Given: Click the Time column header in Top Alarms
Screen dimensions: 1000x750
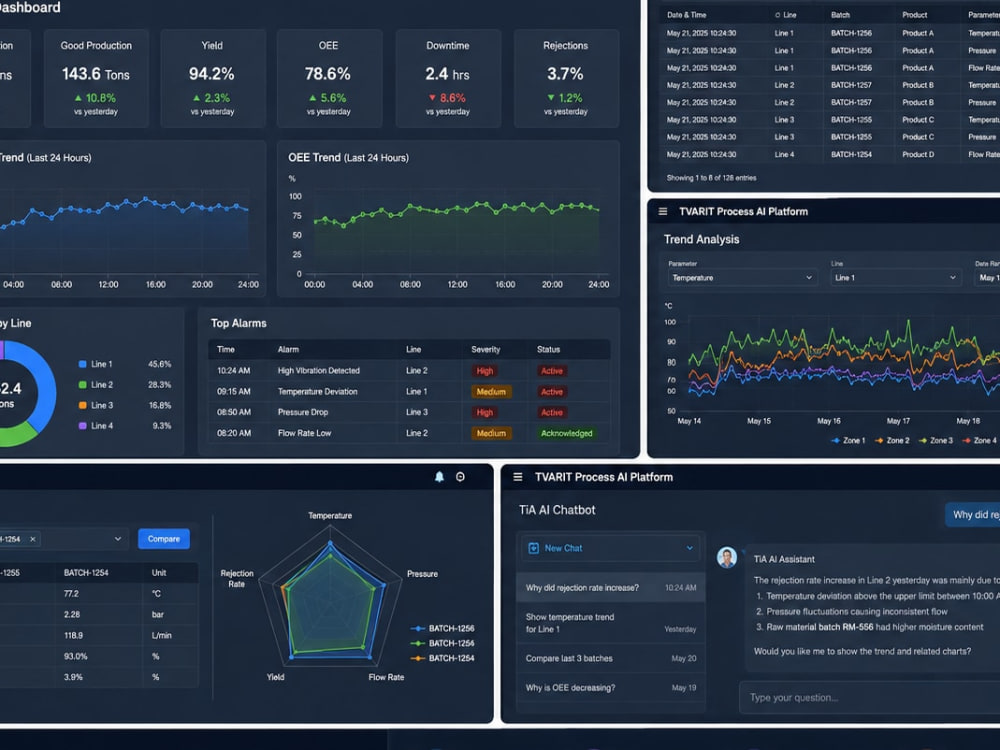Looking at the screenshot, I should 226,349.
